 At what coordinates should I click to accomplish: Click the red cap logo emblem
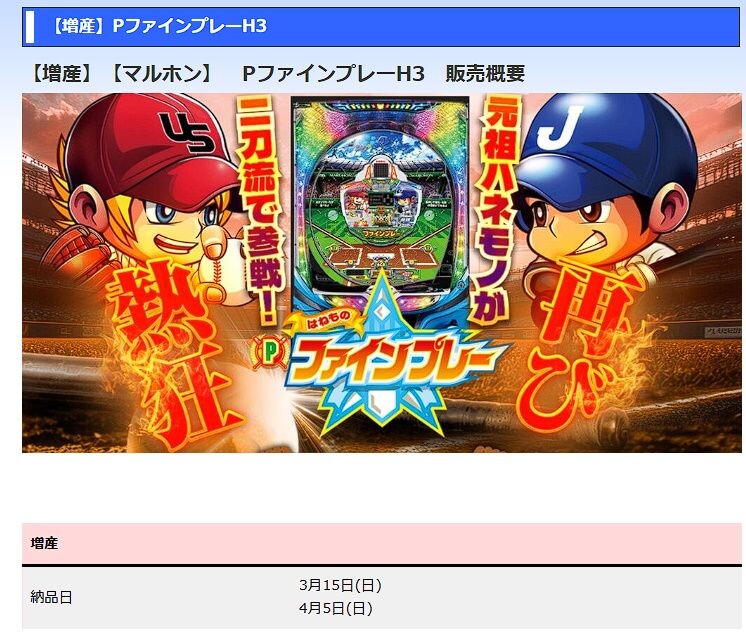click(x=185, y=132)
